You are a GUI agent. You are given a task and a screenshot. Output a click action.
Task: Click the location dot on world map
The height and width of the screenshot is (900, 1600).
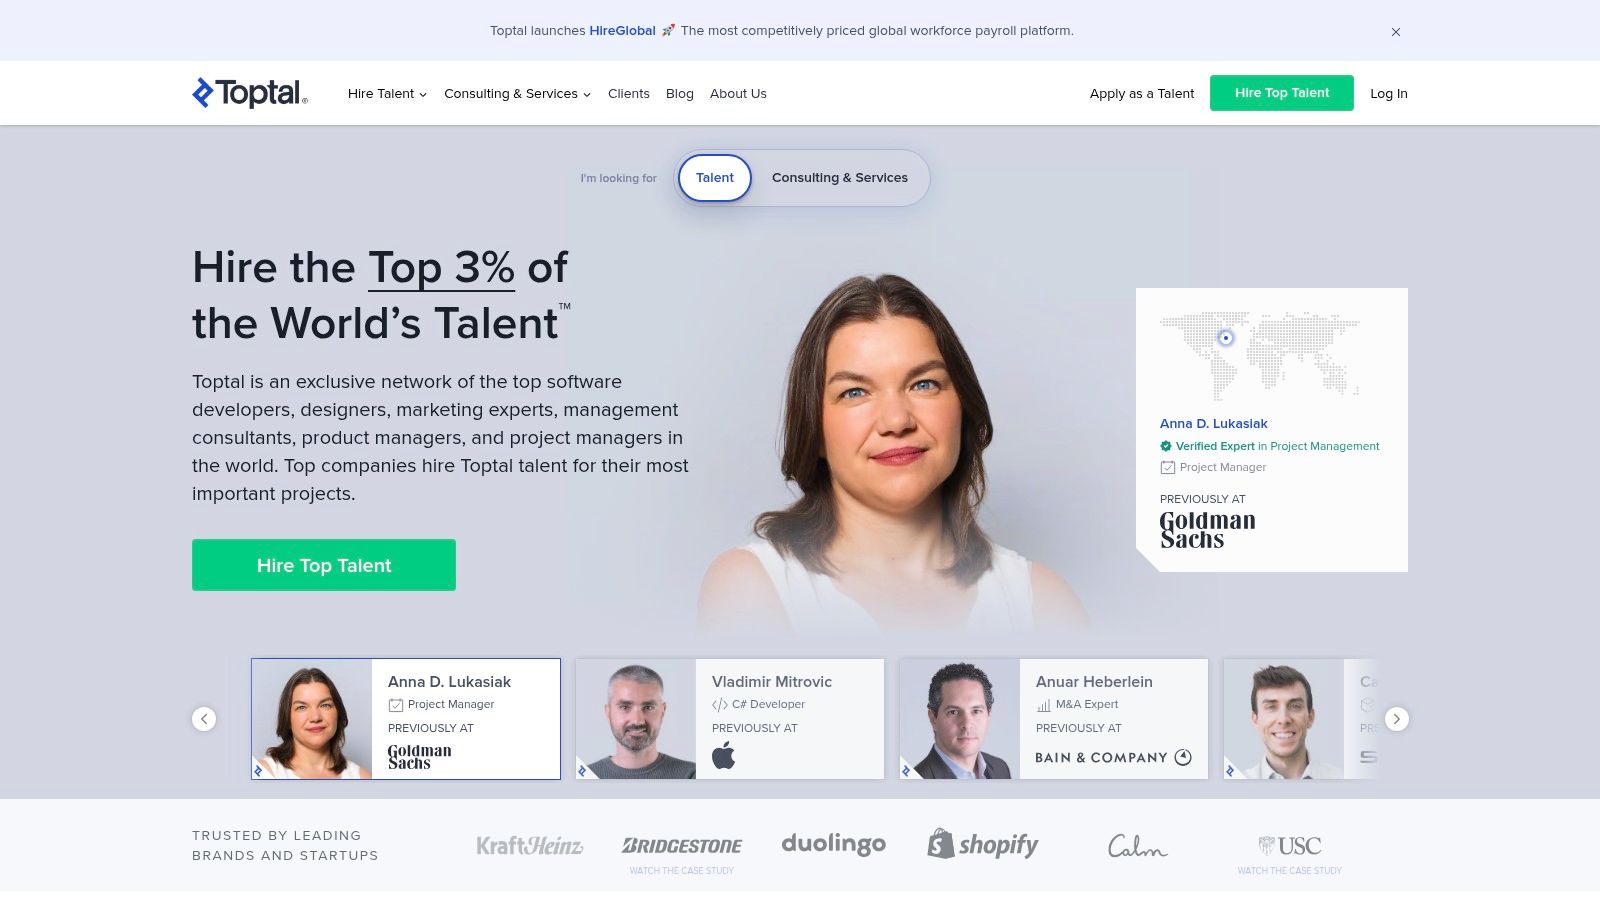[1226, 338]
